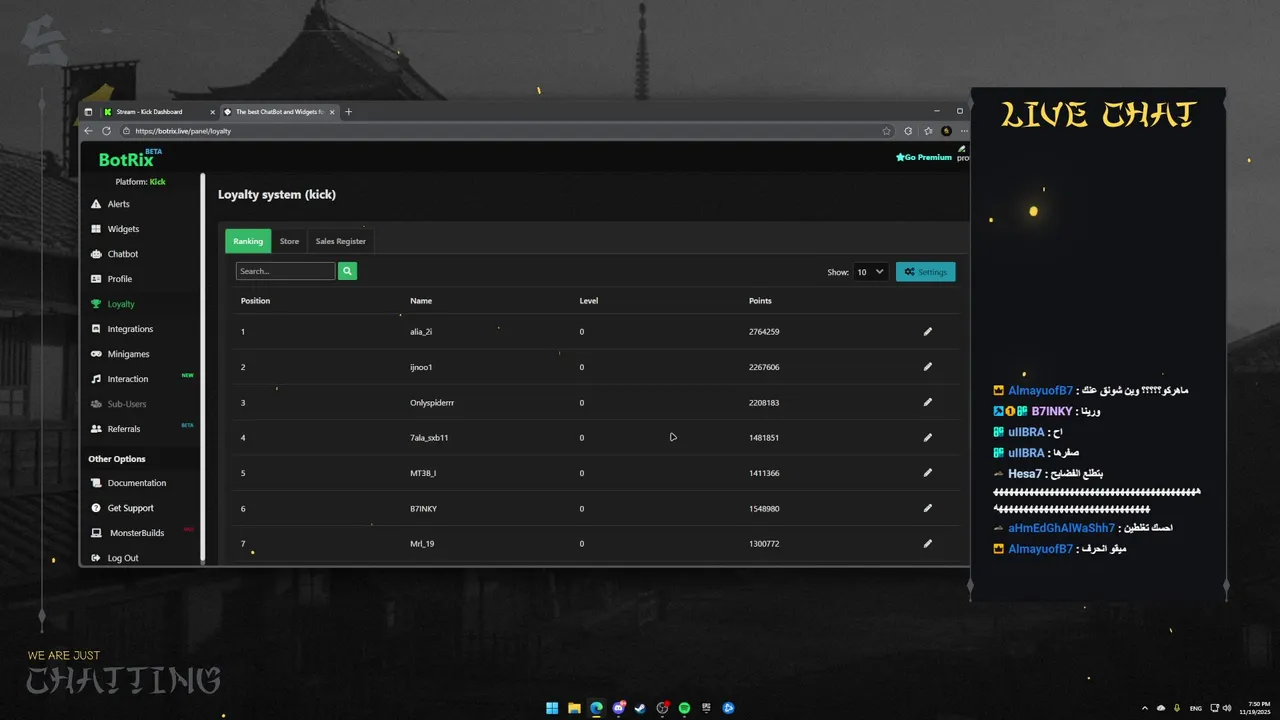Click username Hesa7 in live chat
Viewport: 1280px width, 720px height.
1025,473
